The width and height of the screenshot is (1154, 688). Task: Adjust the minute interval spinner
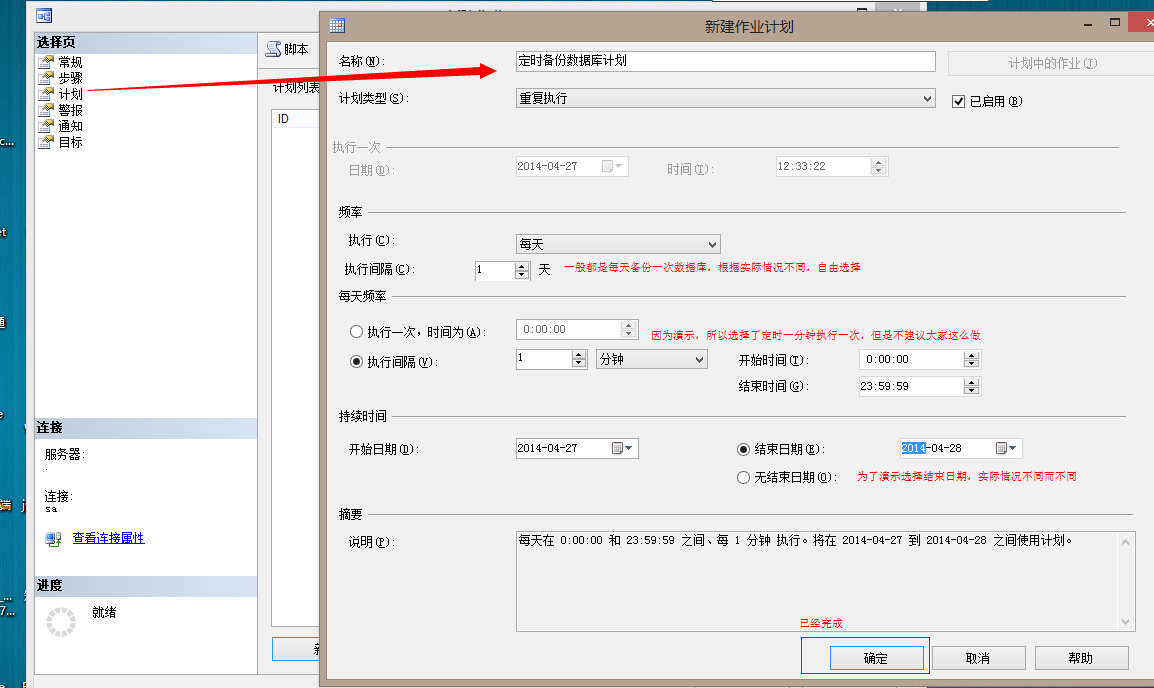tap(579, 359)
